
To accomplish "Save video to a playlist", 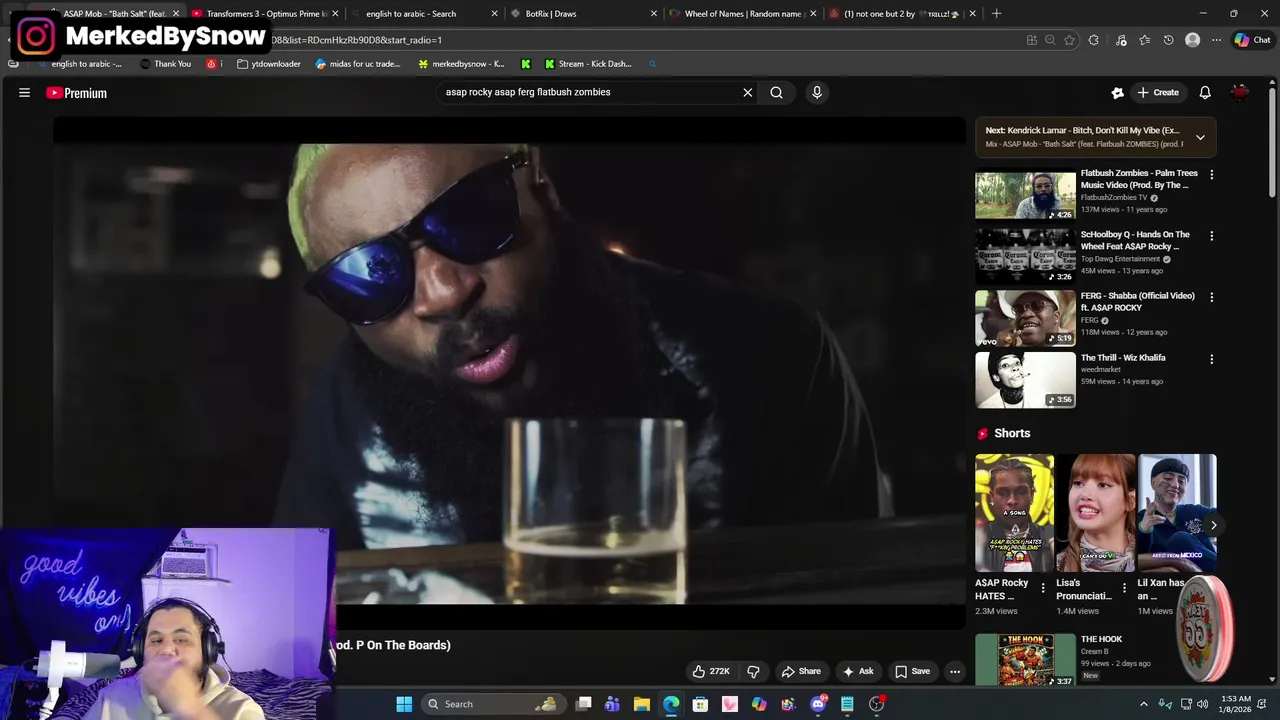I will (912, 671).
